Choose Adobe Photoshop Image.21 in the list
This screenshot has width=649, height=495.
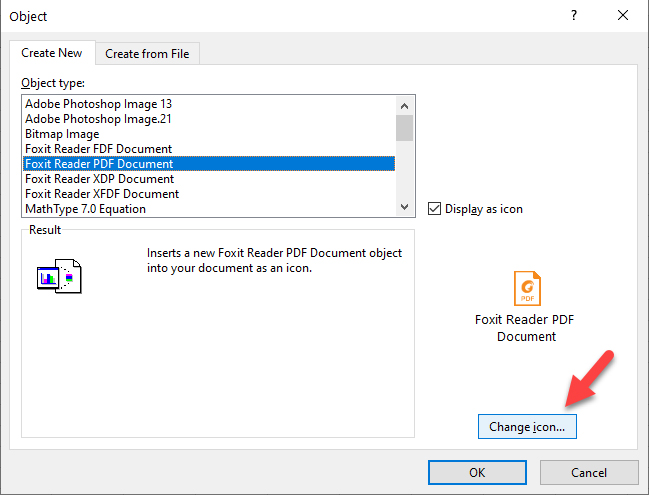tap(209, 119)
